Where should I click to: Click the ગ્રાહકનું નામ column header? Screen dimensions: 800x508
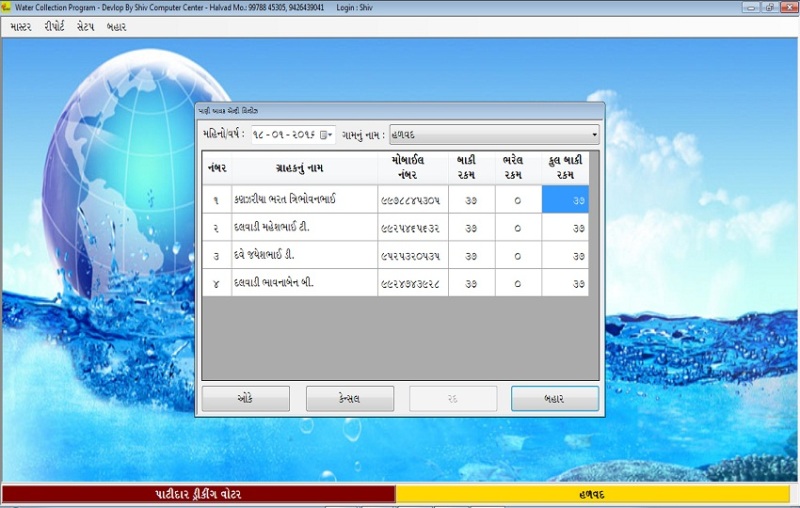304,167
